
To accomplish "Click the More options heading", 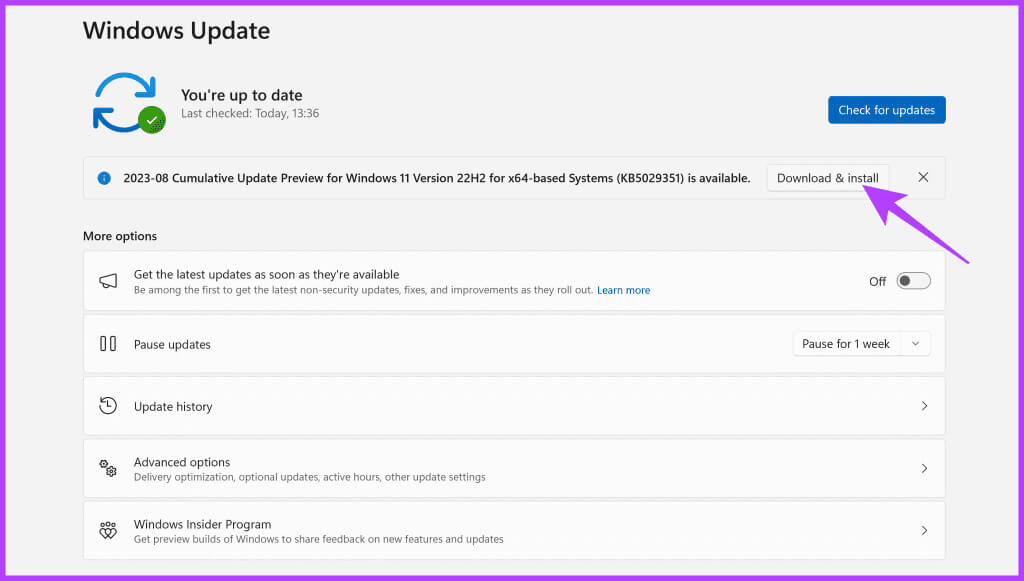I will (x=120, y=236).
